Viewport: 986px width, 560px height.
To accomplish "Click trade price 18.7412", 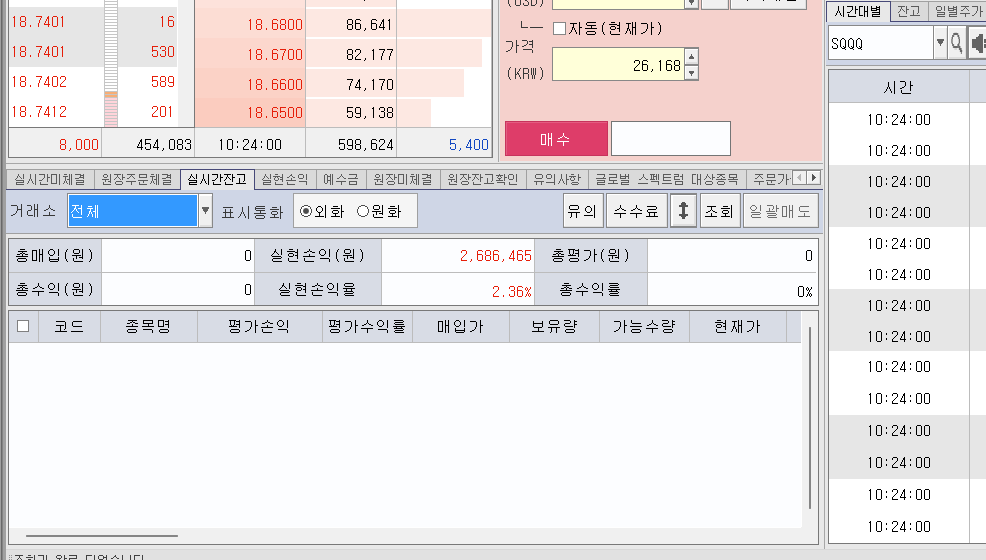I will (x=38, y=112).
